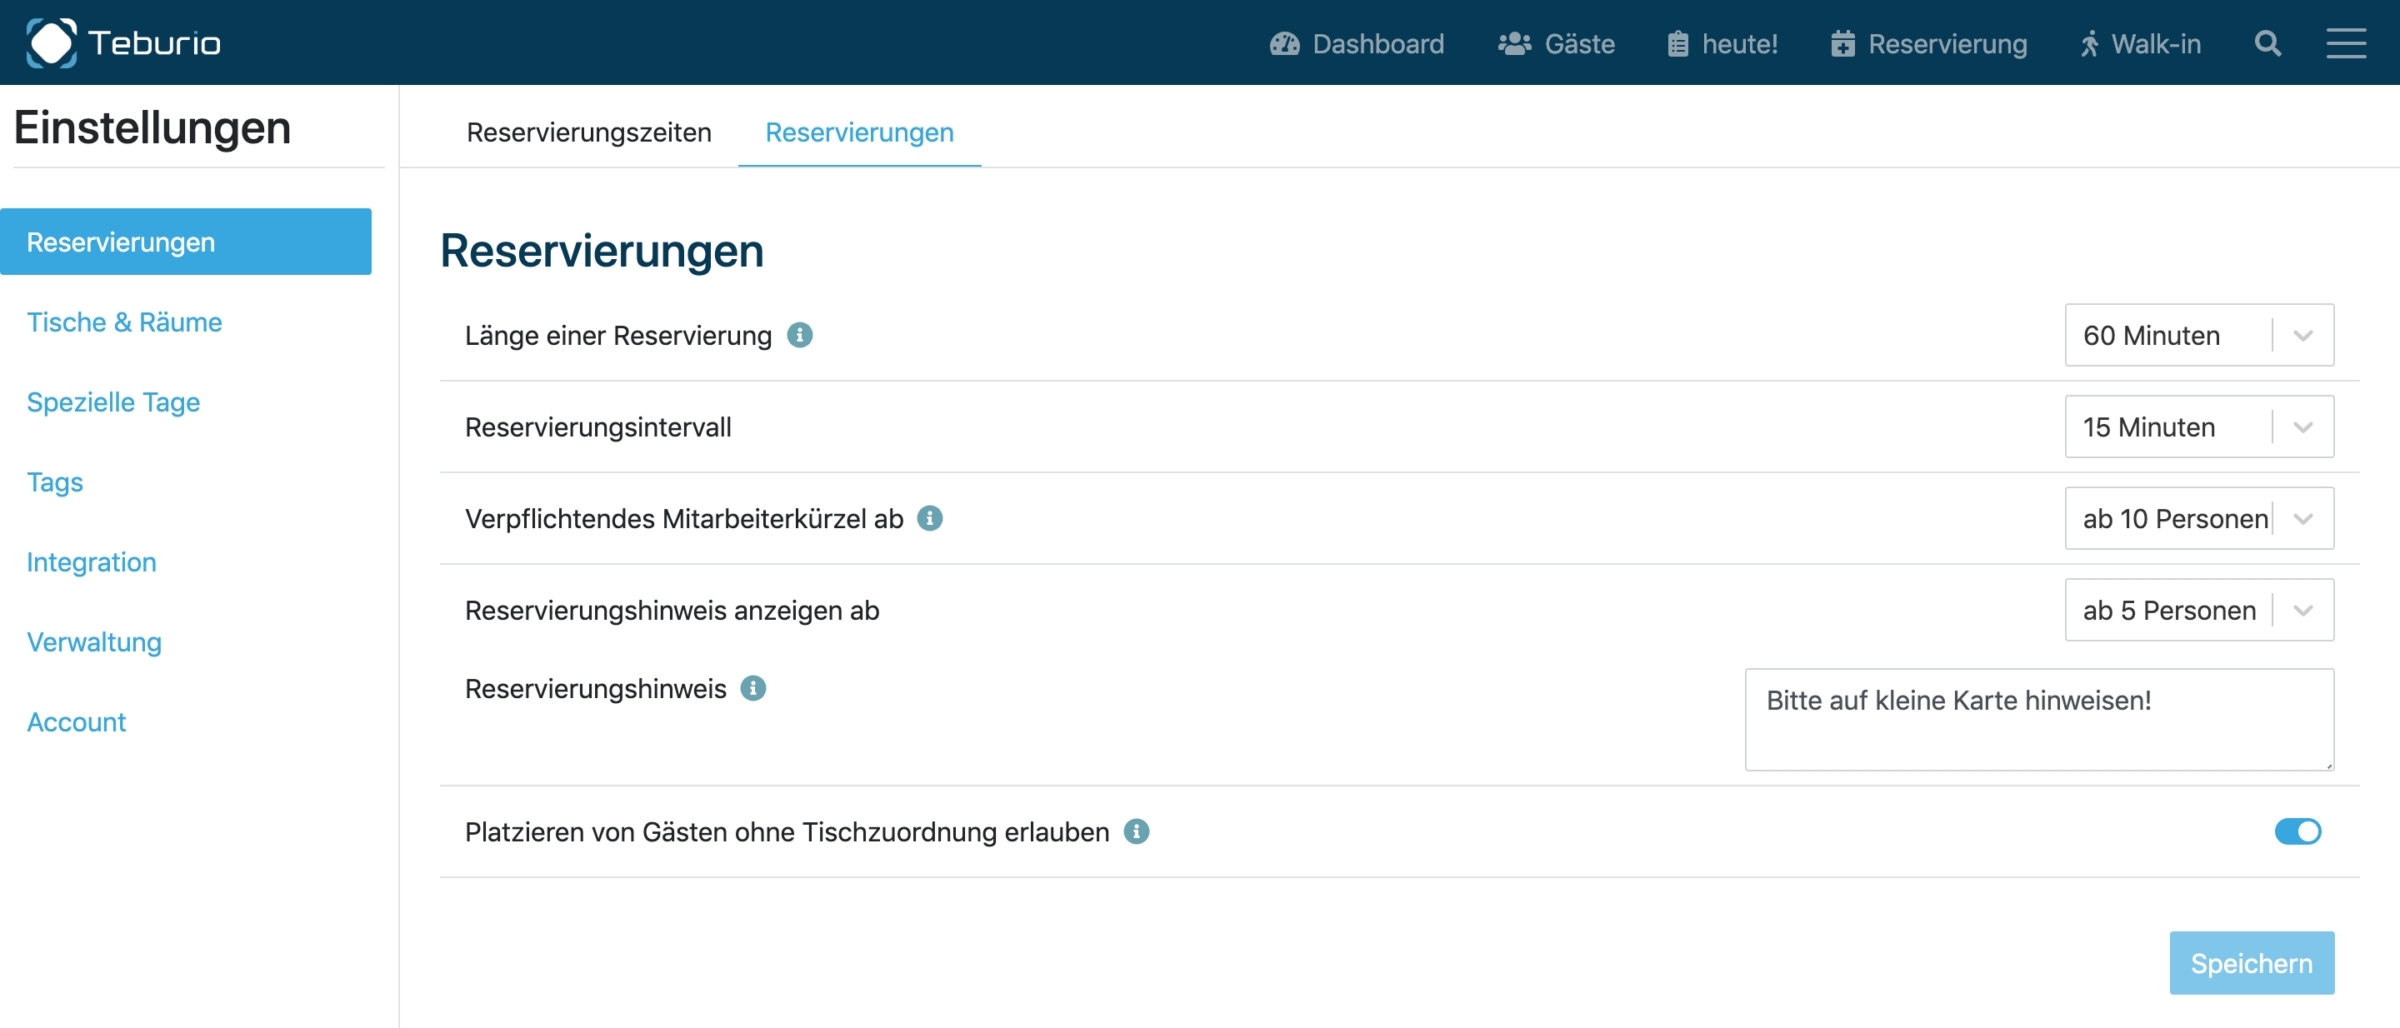Open the search magnifier icon
The height and width of the screenshot is (1028, 2400).
pyautogui.click(x=2267, y=44)
